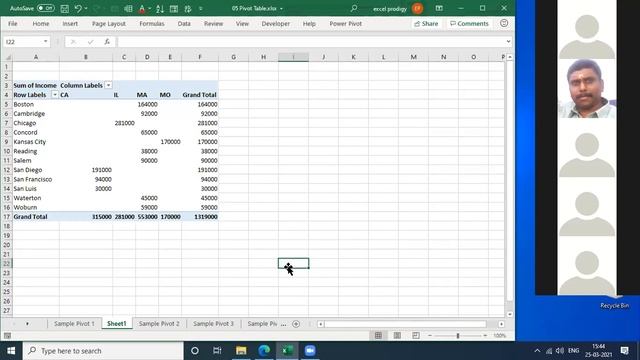Open the 05 Pivot Table.xlsx file name dropdown

coord(281,9)
